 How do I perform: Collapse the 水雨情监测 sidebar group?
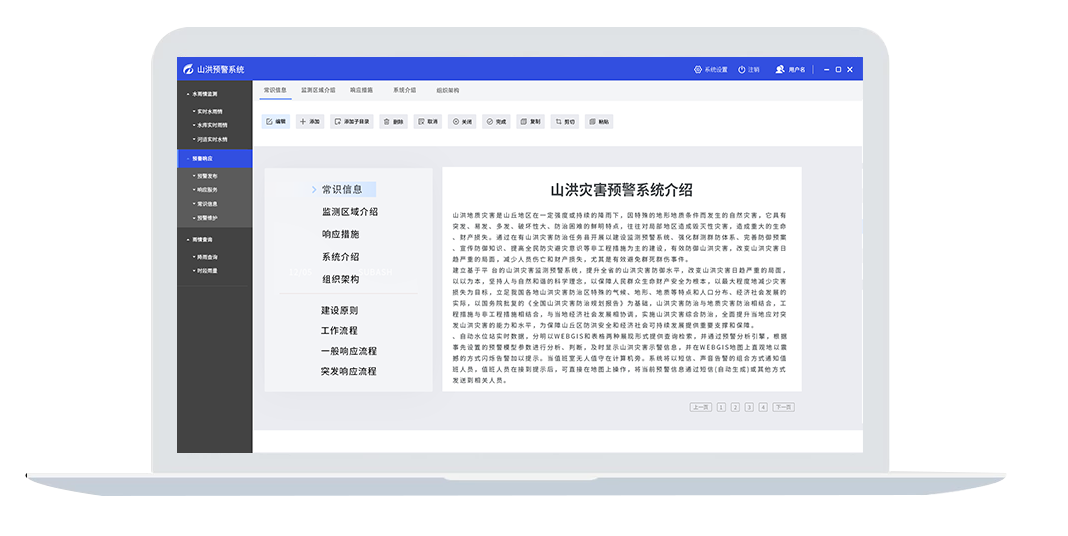point(204,93)
